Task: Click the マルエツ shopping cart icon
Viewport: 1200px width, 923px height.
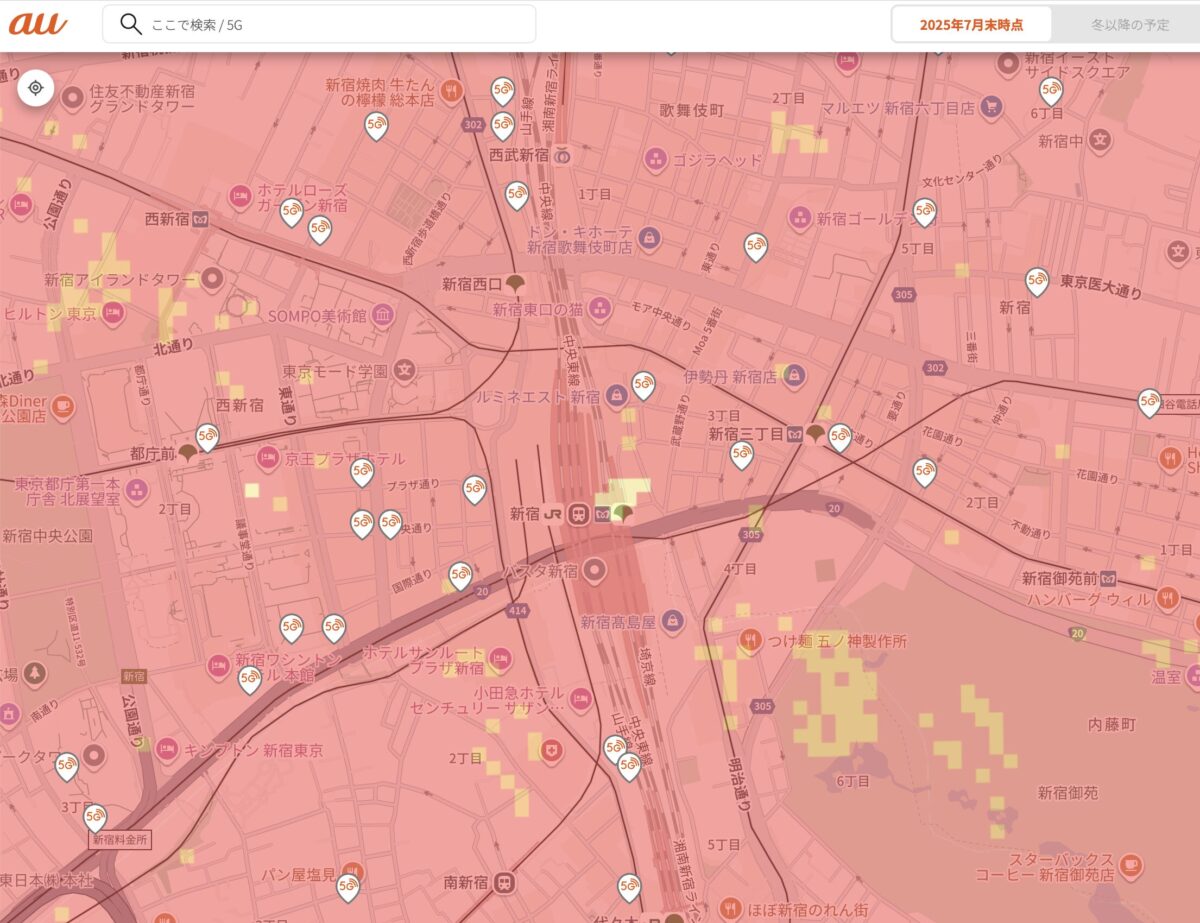Action: pyautogui.click(x=991, y=105)
